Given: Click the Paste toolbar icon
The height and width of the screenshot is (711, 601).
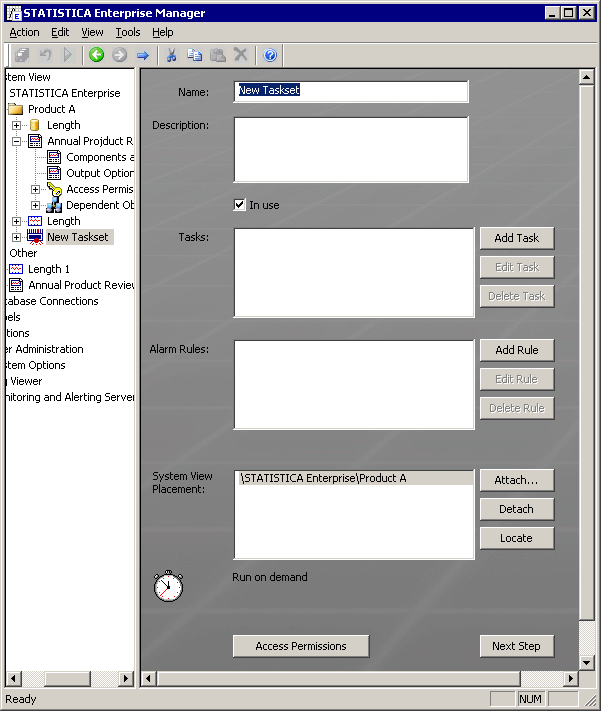Looking at the screenshot, I should (218, 55).
